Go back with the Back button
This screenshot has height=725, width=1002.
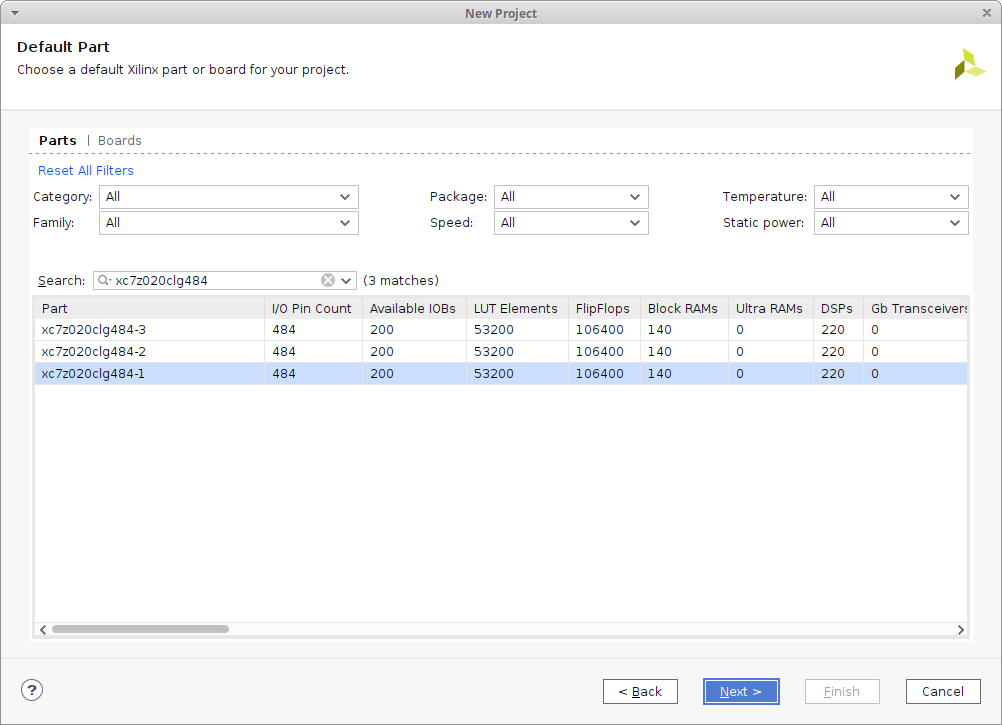(x=640, y=691)
